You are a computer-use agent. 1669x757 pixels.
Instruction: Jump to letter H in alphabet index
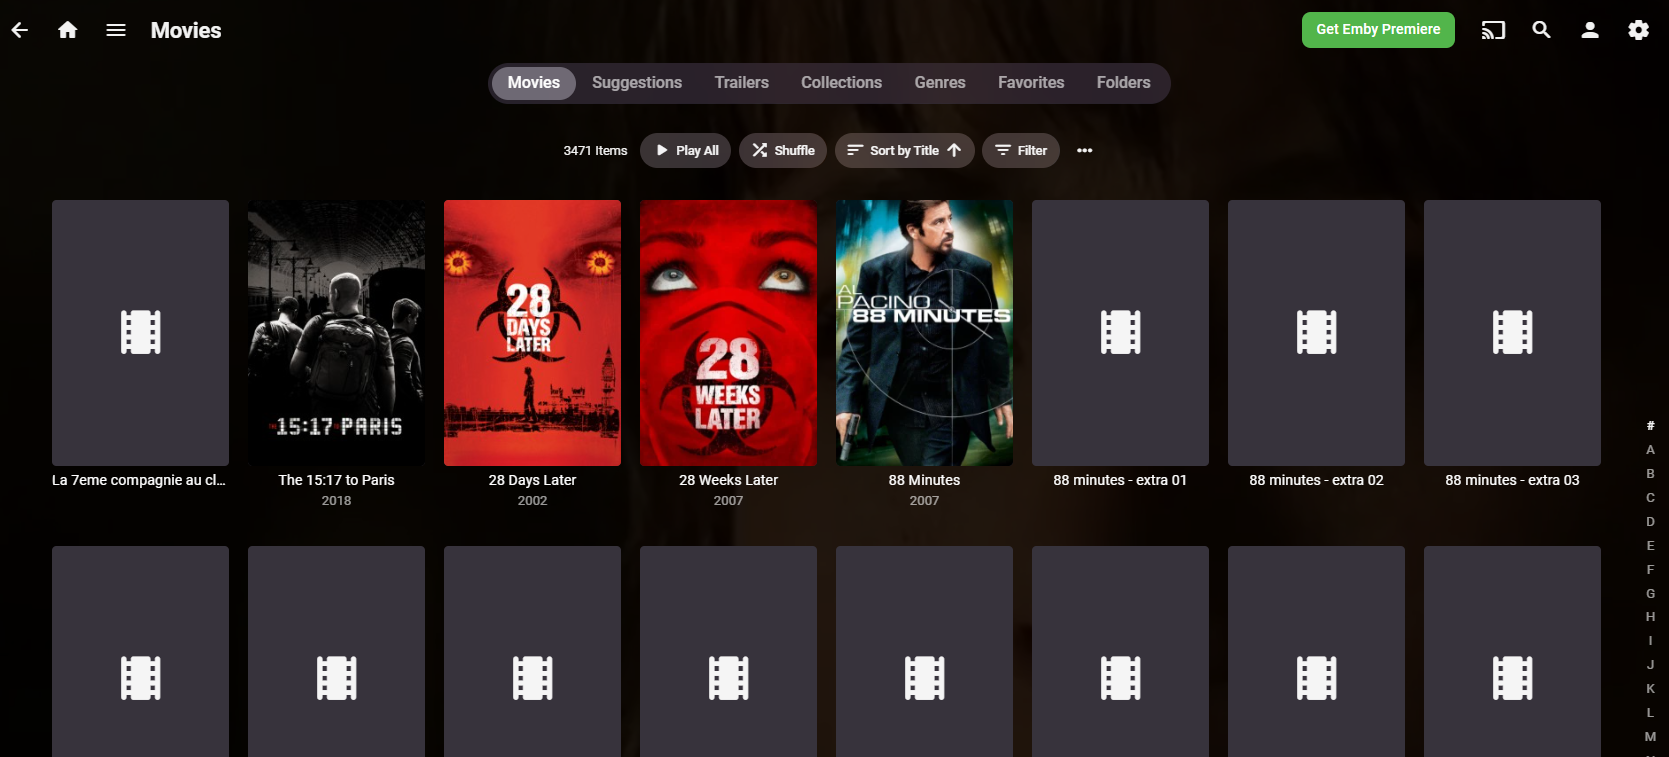coord(1650,617)
